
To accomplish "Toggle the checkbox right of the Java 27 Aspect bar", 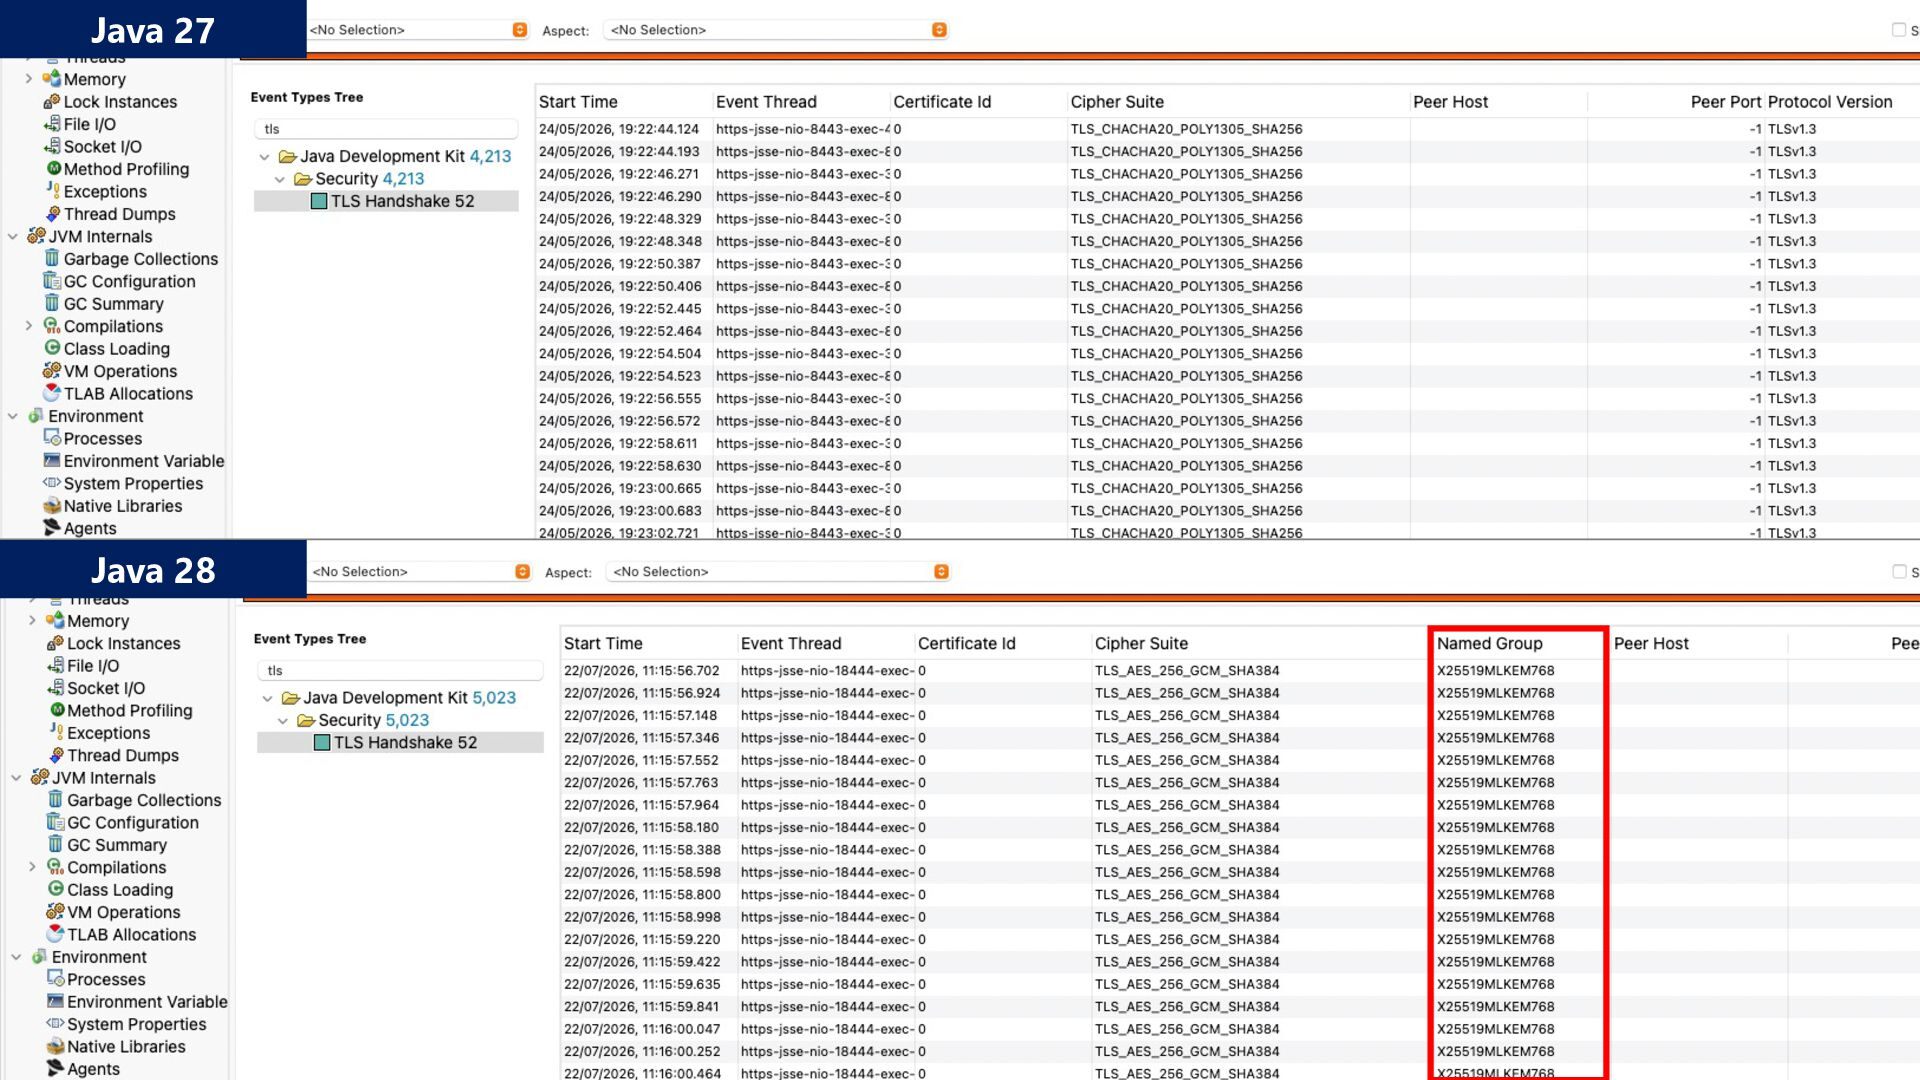I will [1898, 30].
